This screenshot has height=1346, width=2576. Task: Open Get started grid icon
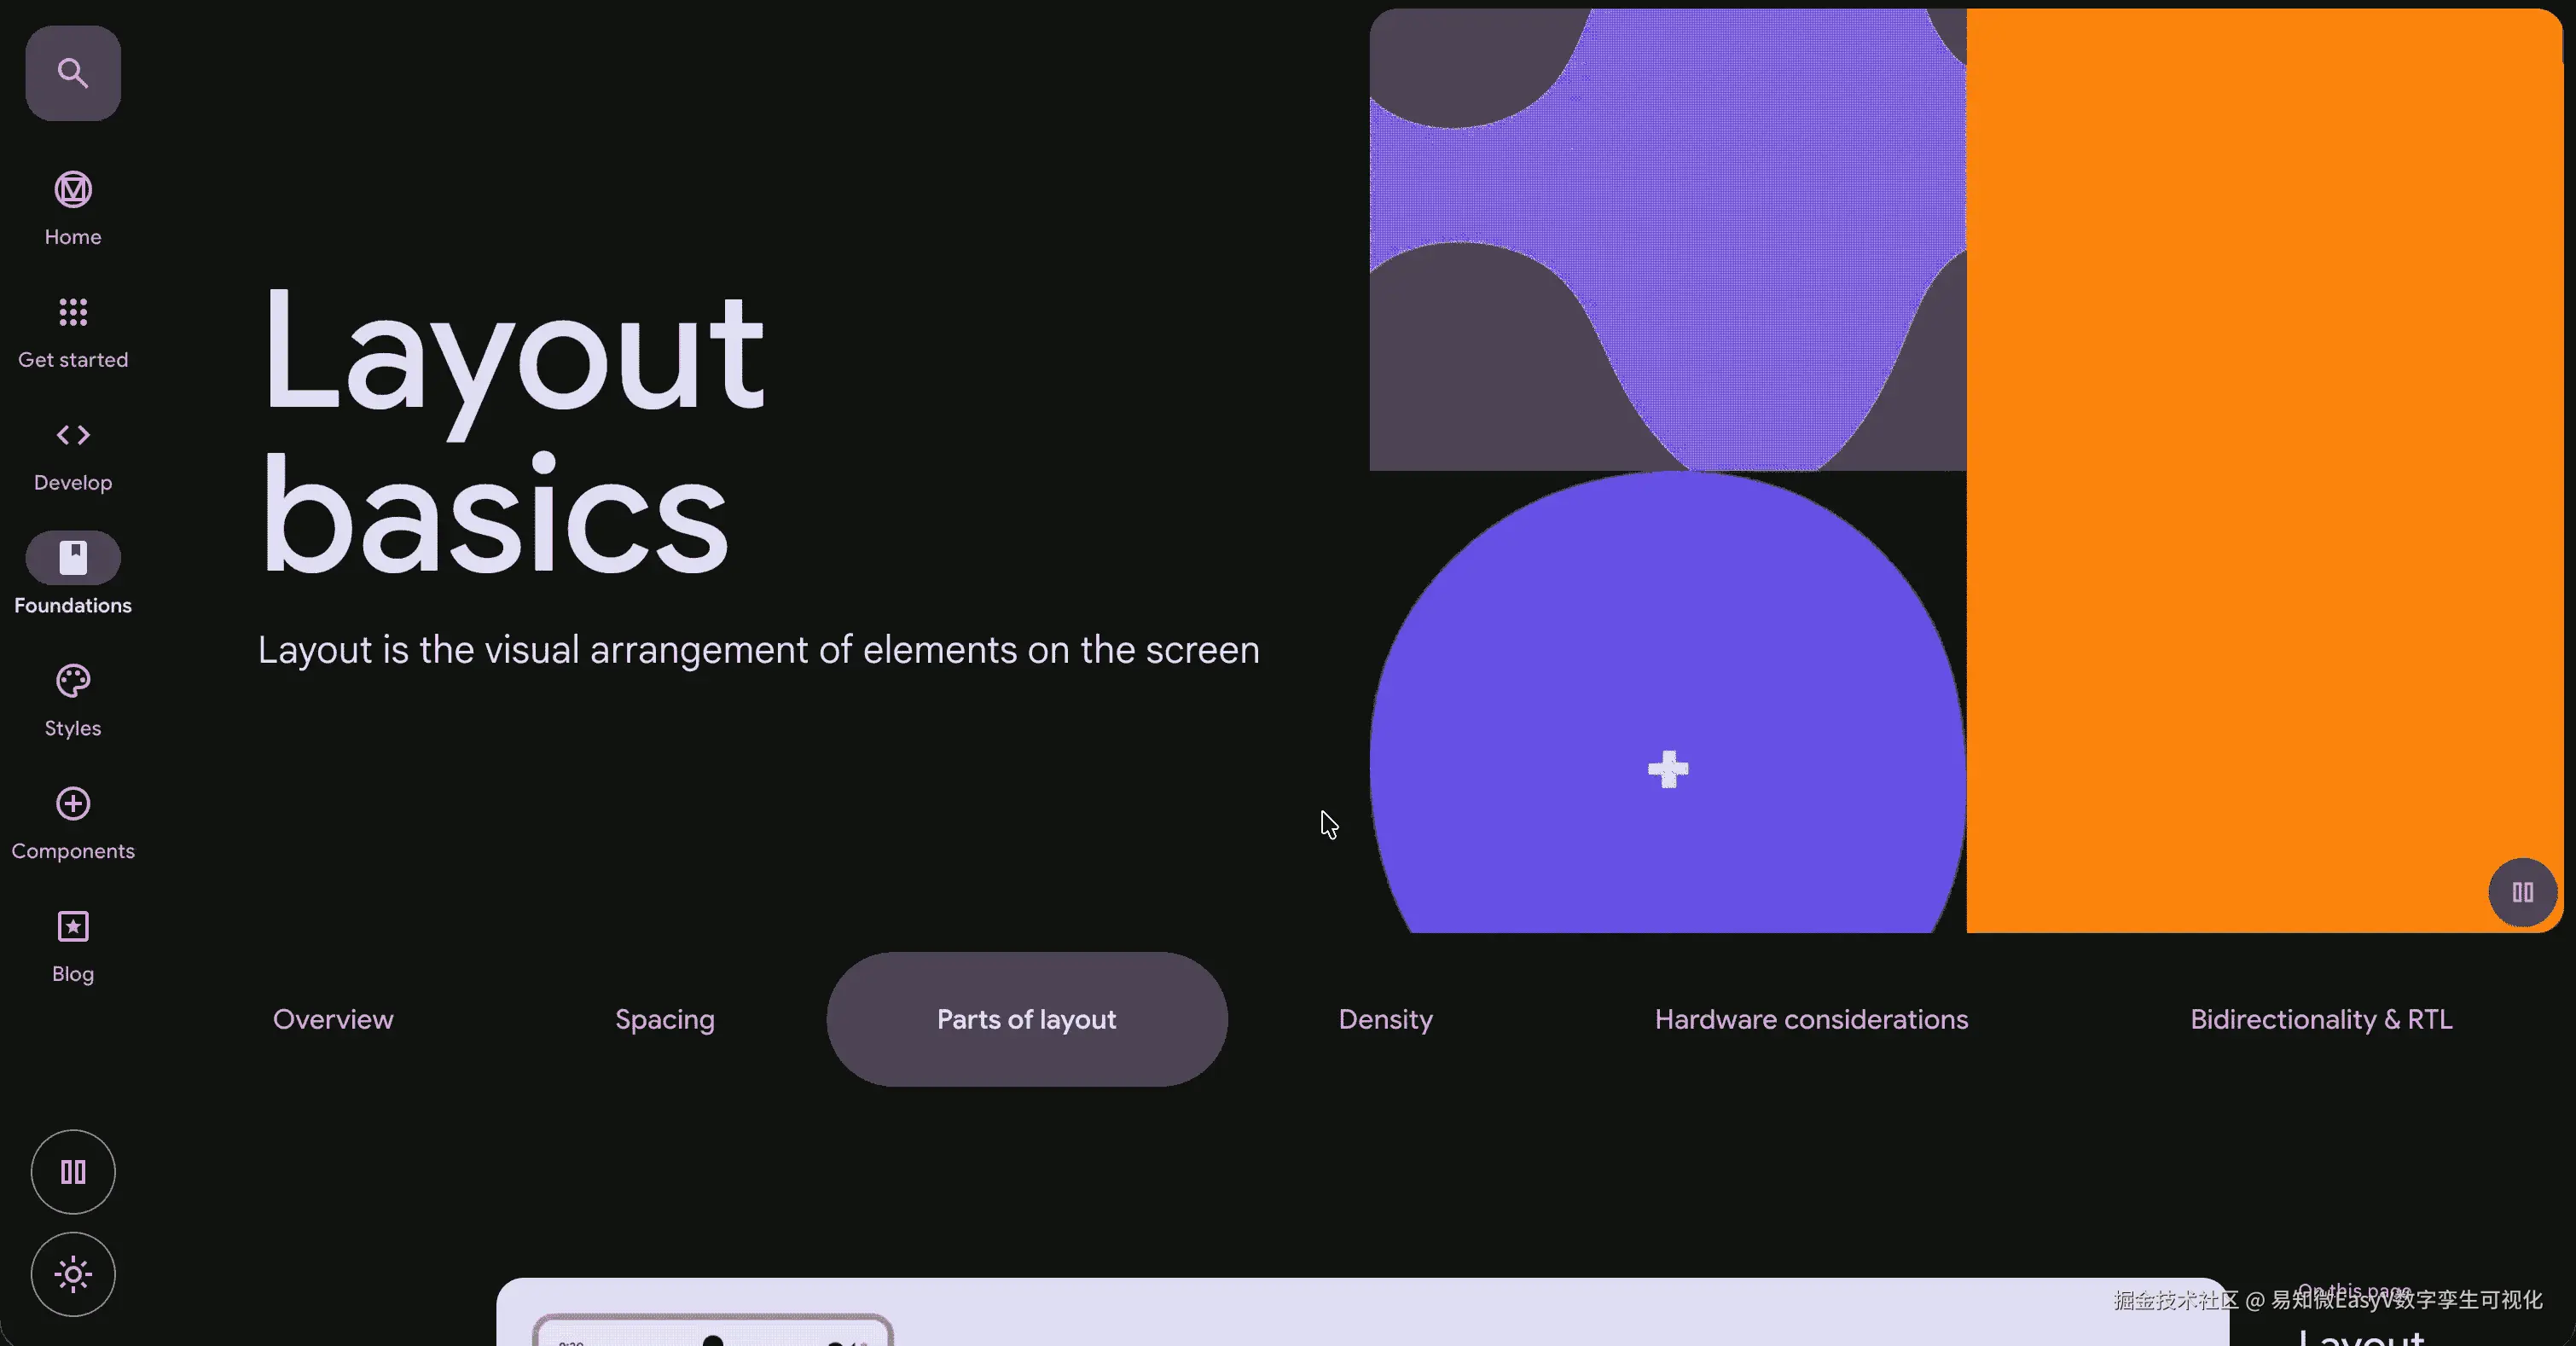pos(73,312)
